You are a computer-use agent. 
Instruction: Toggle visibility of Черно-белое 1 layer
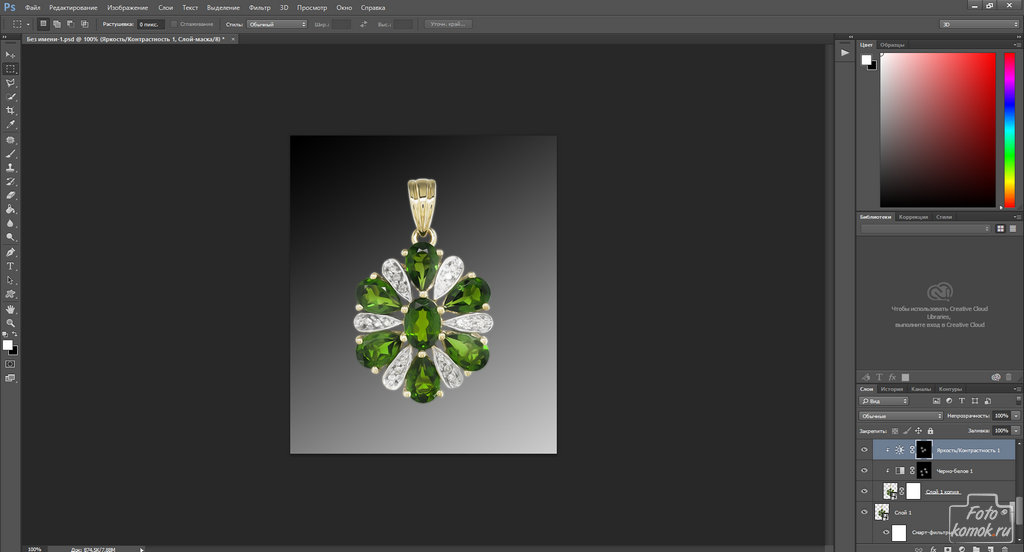click(865, 470)
